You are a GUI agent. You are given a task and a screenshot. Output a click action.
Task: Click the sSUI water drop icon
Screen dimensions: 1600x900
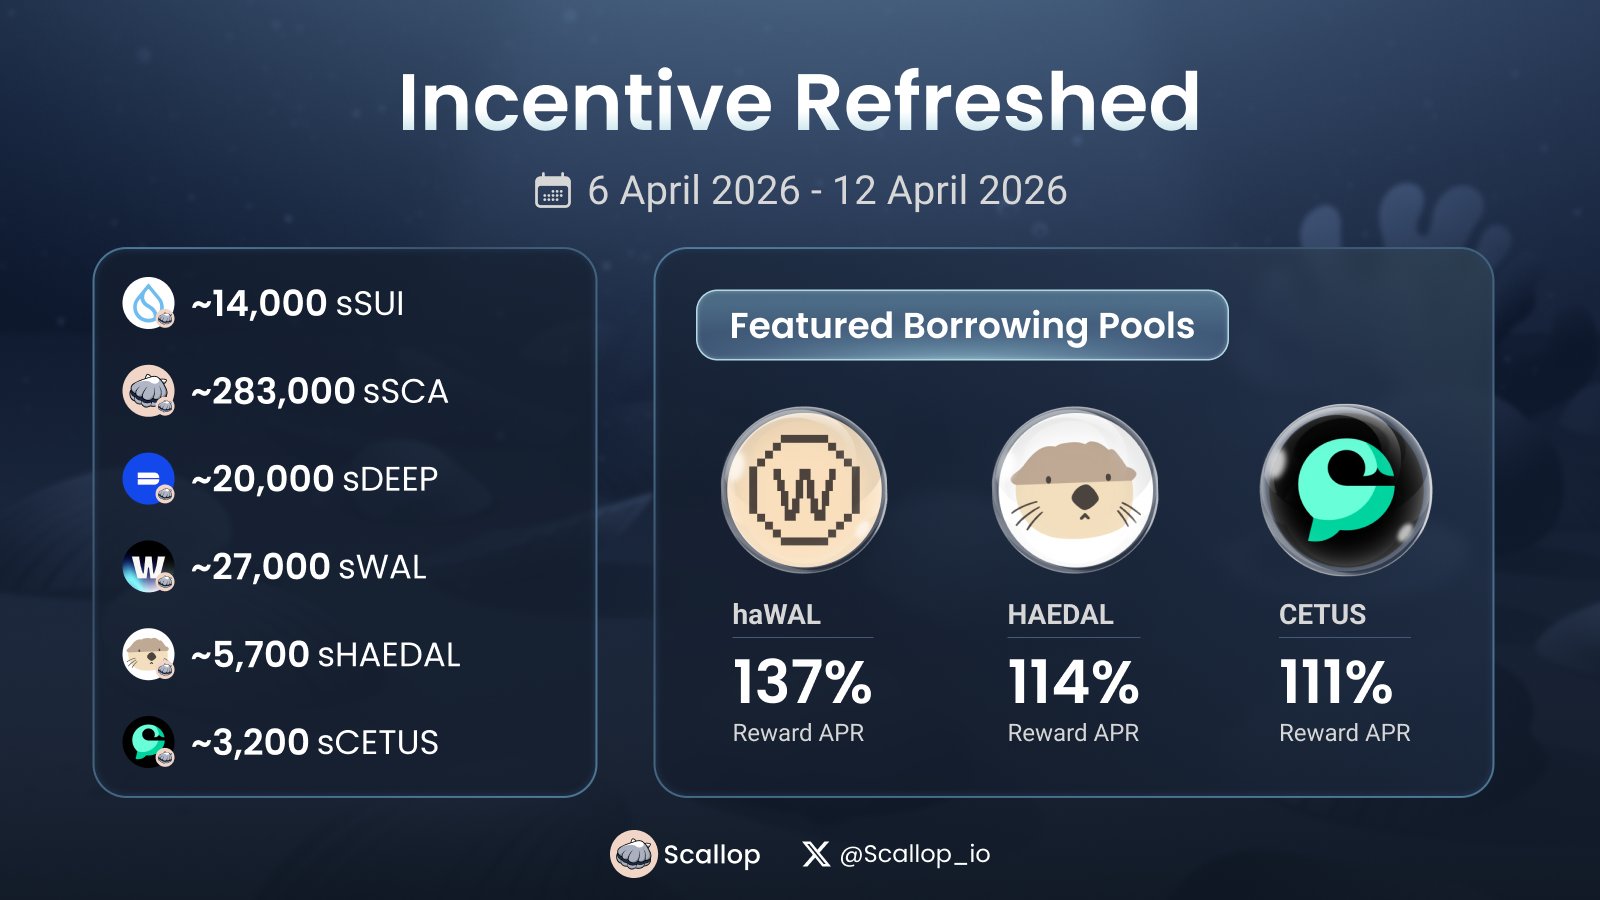(x=148, y=303)
